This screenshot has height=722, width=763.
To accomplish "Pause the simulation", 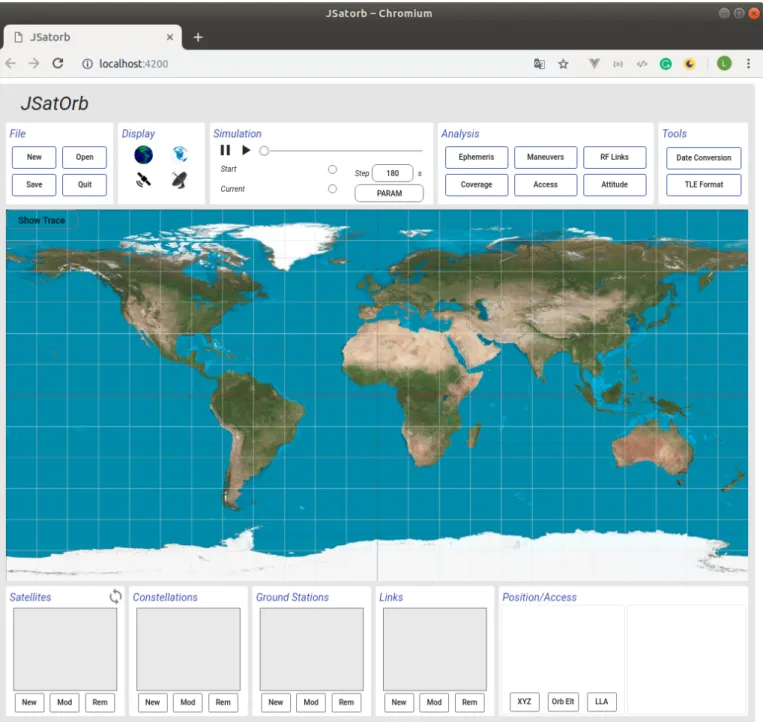I will point(225,150).
